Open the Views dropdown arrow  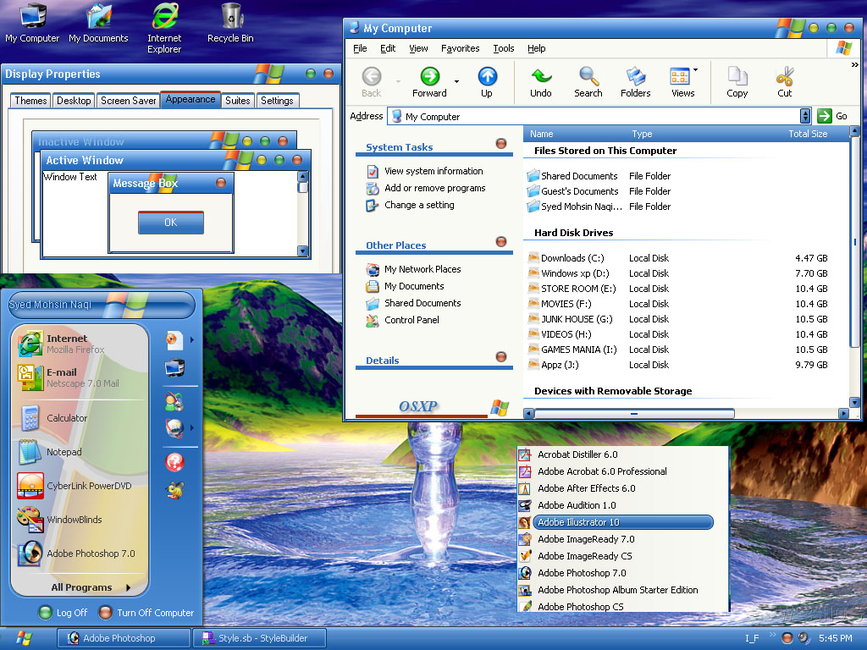pyautogui.click(x=696, y=70)
